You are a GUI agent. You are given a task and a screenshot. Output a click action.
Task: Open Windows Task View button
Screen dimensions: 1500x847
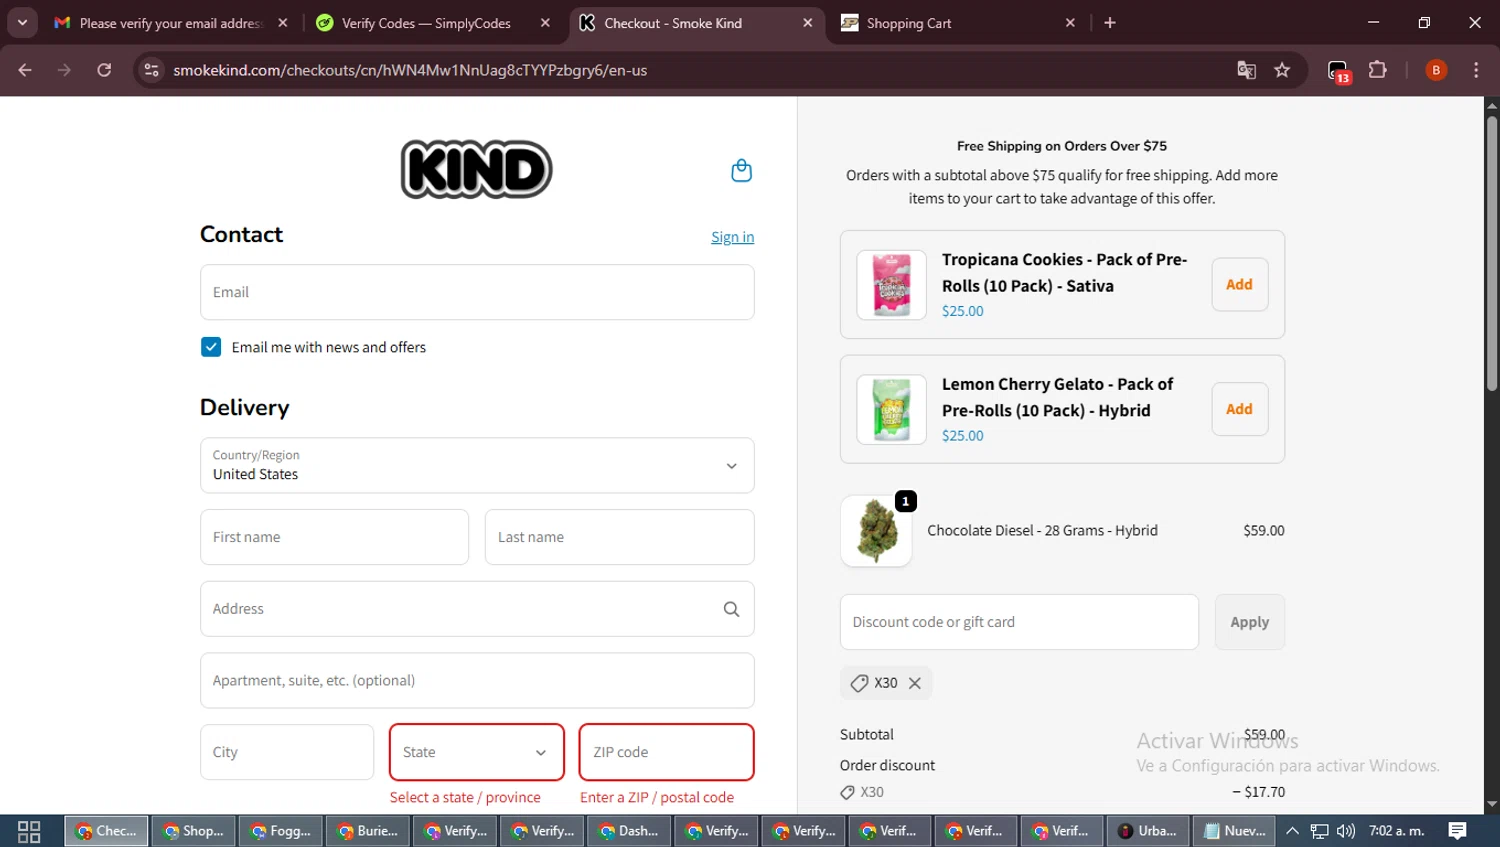(x=29, y=831)
